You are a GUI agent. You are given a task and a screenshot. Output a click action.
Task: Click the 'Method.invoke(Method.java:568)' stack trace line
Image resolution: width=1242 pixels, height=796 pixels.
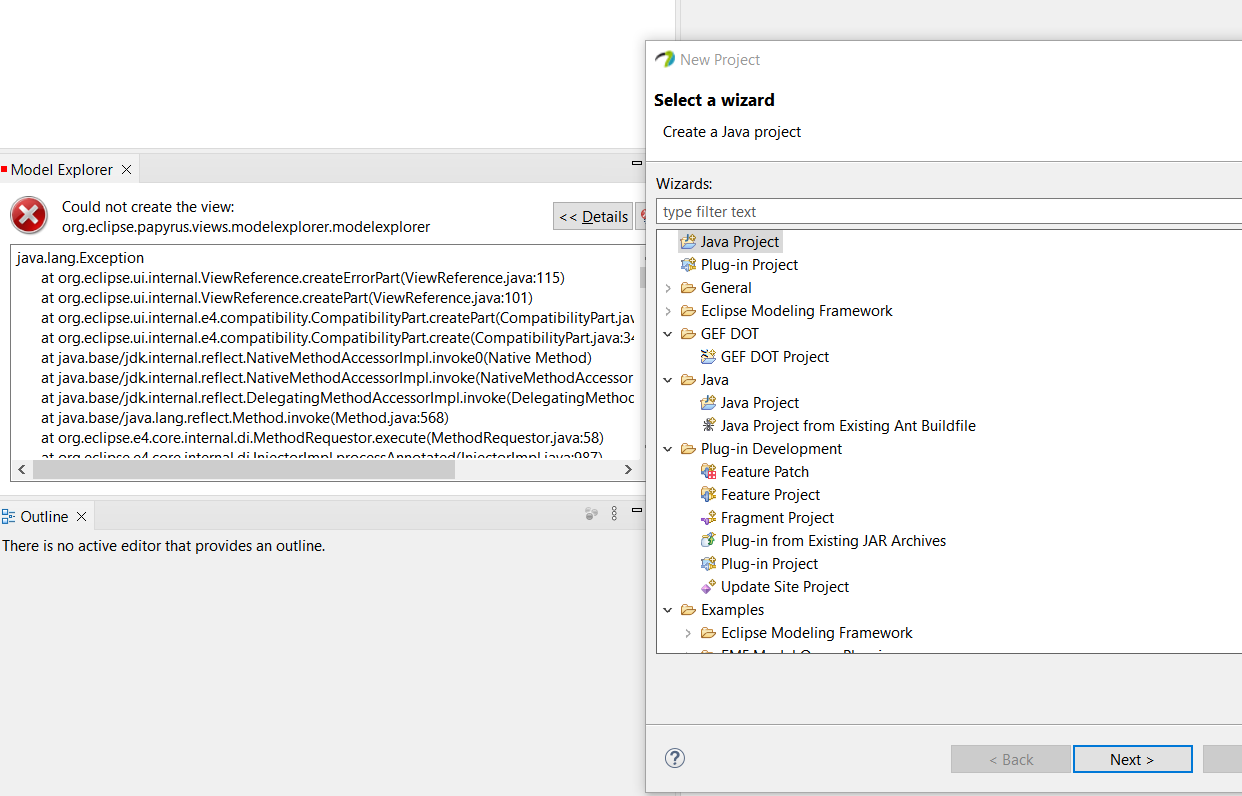pos(245,418)
